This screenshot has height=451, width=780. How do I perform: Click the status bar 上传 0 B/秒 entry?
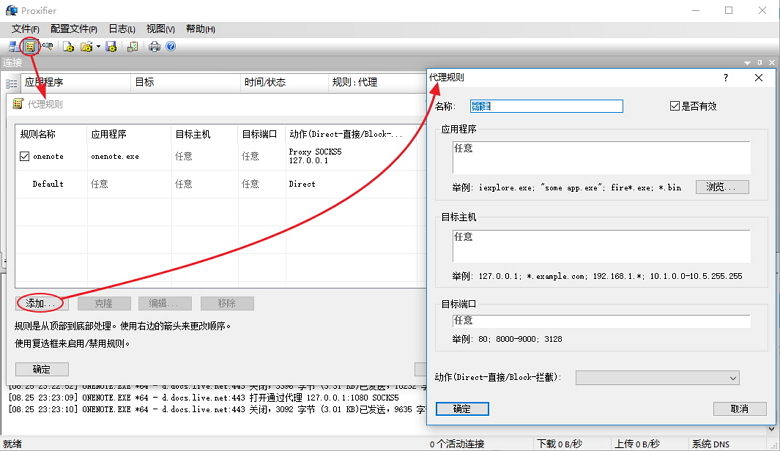637,444
